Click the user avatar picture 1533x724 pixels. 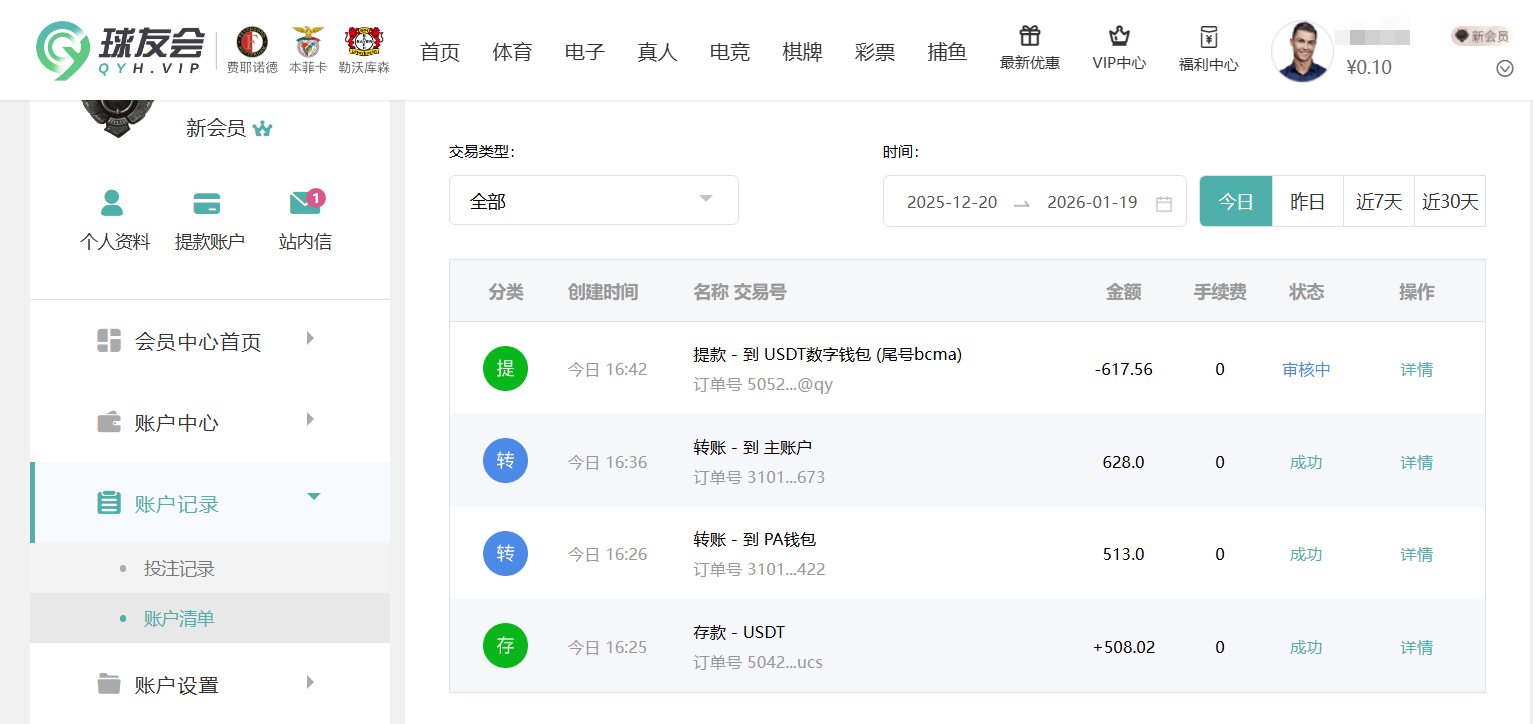click(1302, 51)
